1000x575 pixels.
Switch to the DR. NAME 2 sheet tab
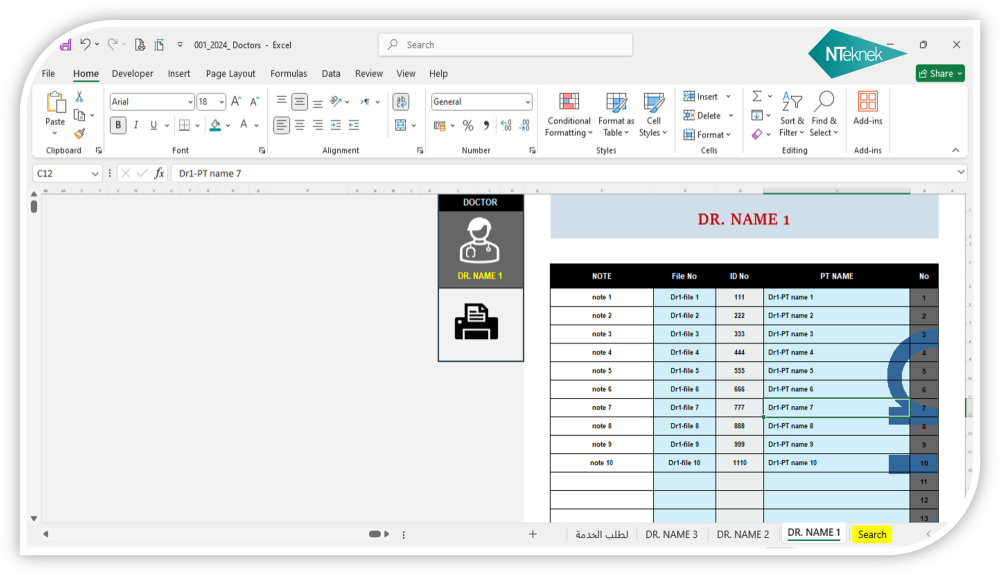tap(743, 534)
